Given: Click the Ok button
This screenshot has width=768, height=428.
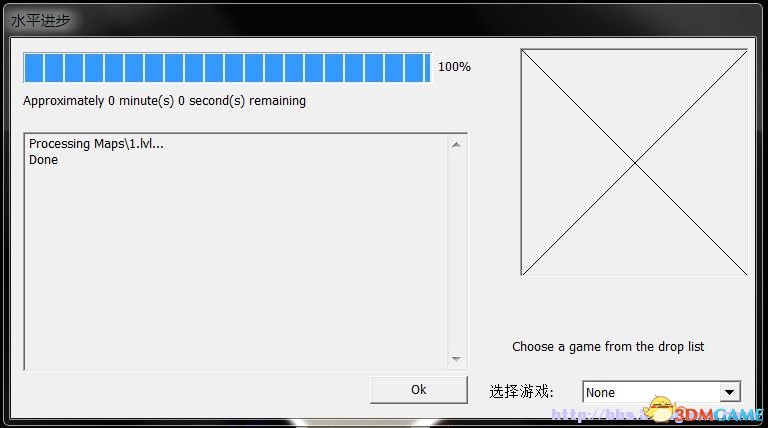Looking at the screenshot, I should click(x=418, y=390).
